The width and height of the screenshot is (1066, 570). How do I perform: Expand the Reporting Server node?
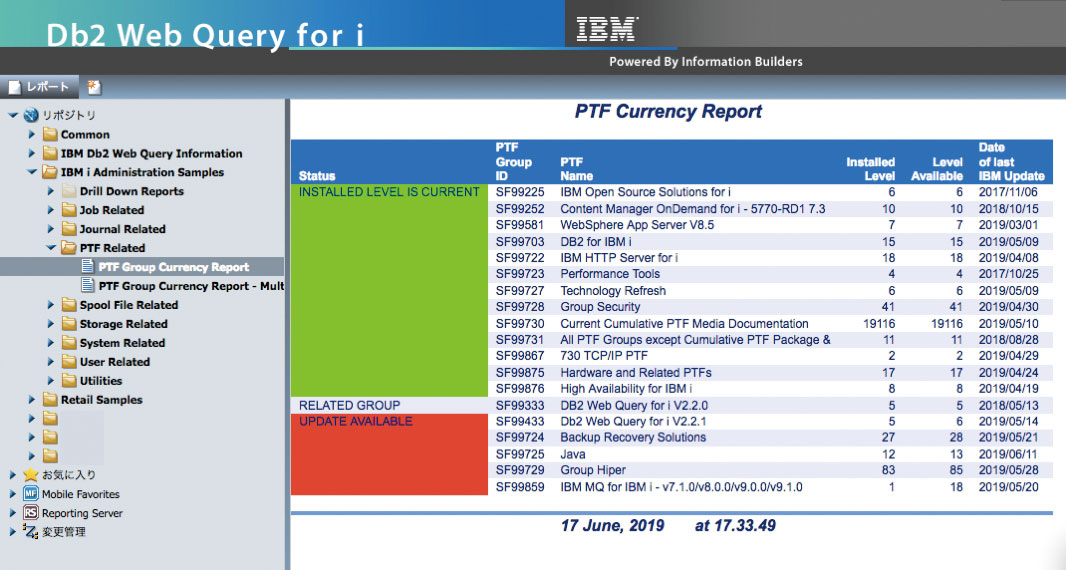tap(13, 513)
